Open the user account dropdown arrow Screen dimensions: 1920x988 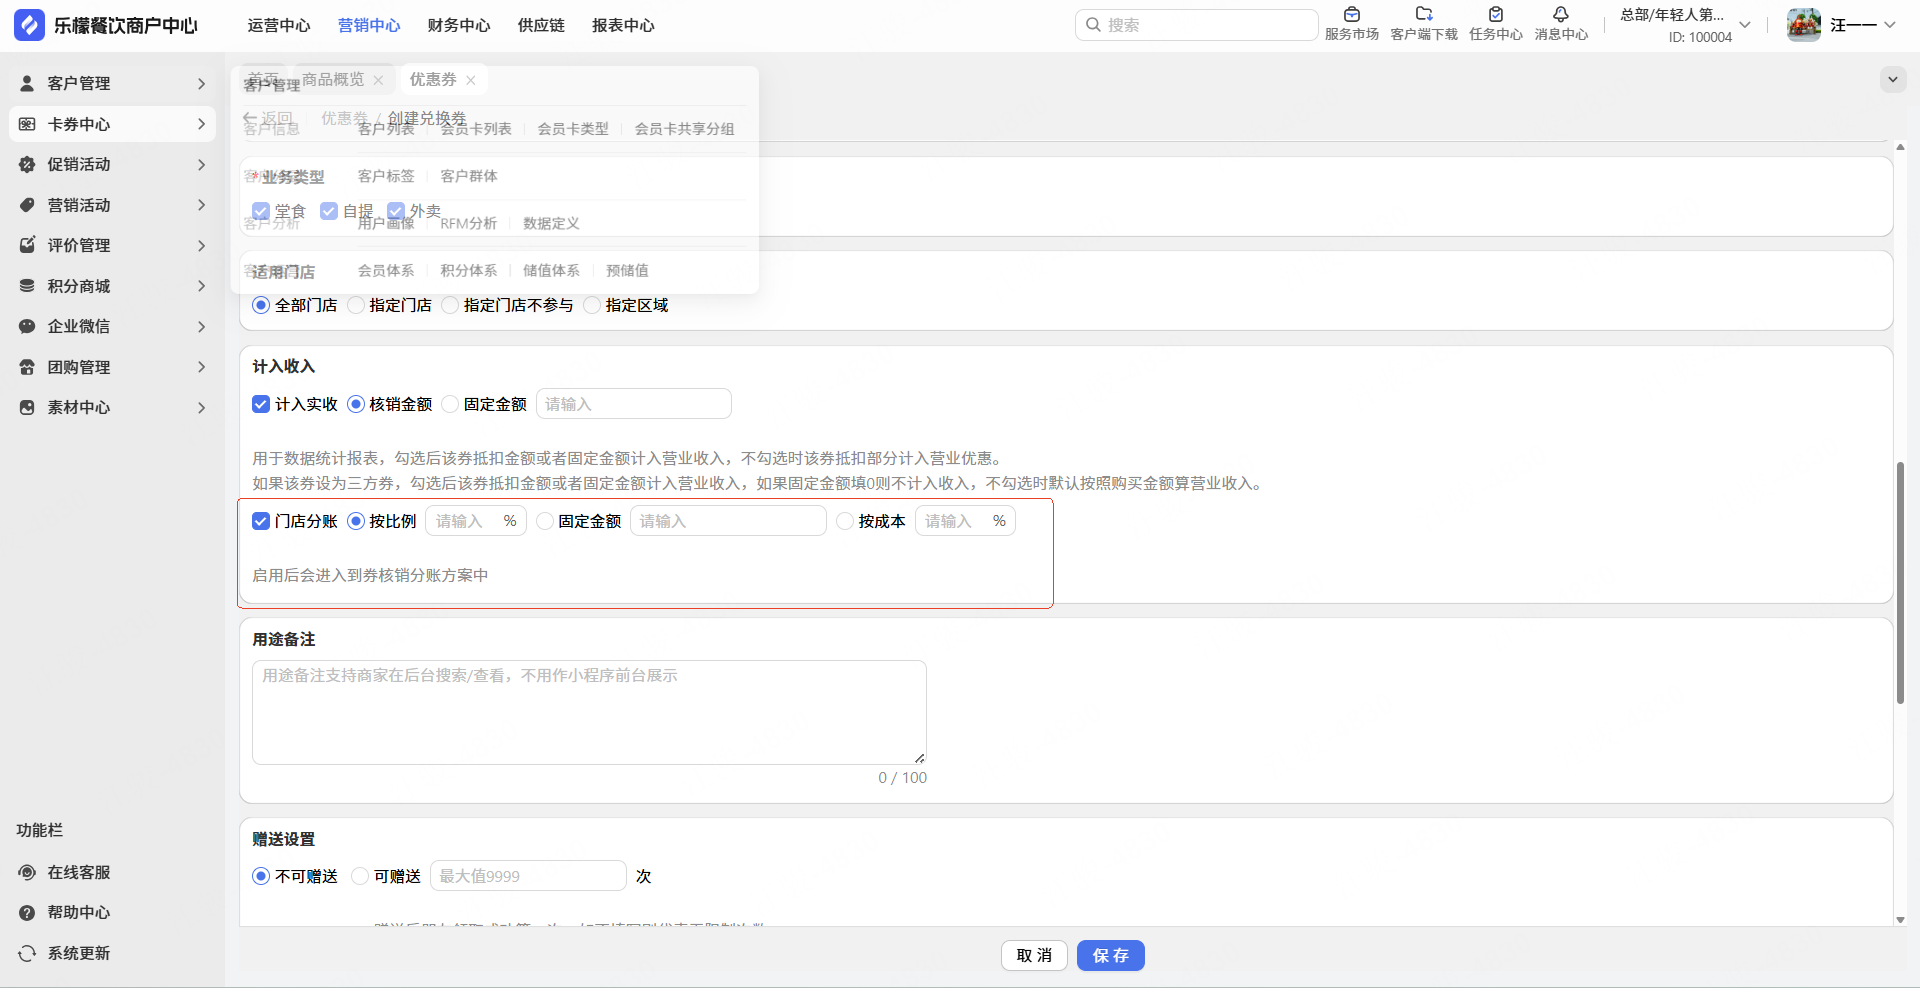point(1890,25)
